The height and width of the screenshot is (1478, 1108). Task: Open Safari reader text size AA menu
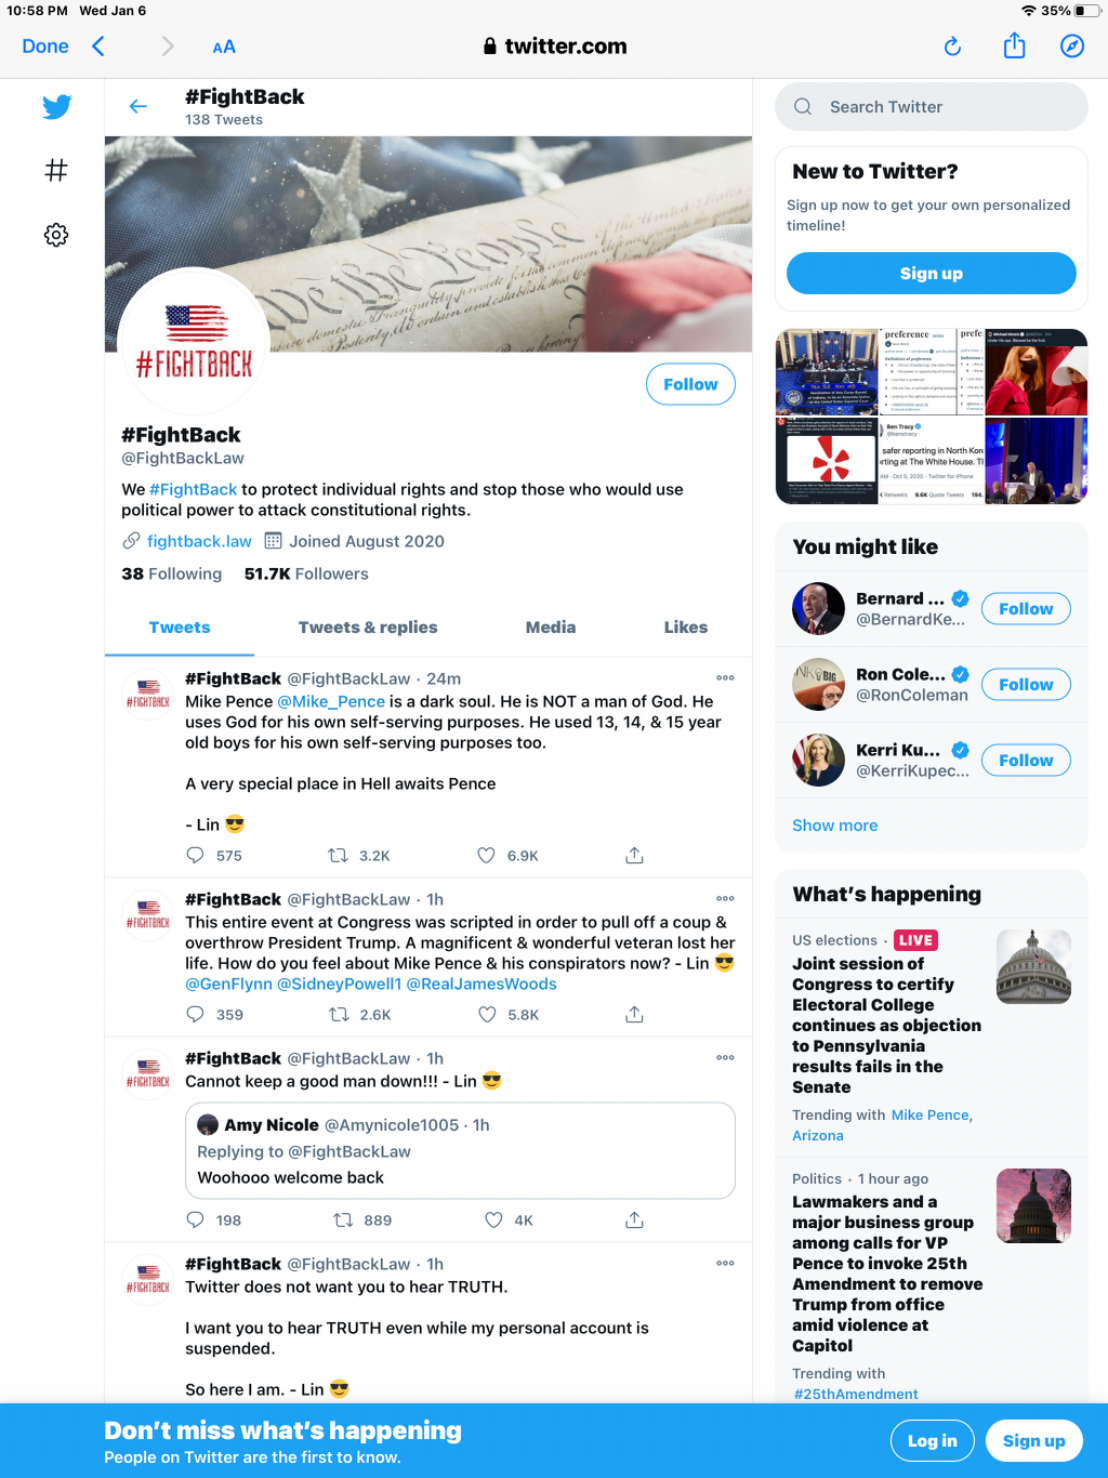pos(224,47)
